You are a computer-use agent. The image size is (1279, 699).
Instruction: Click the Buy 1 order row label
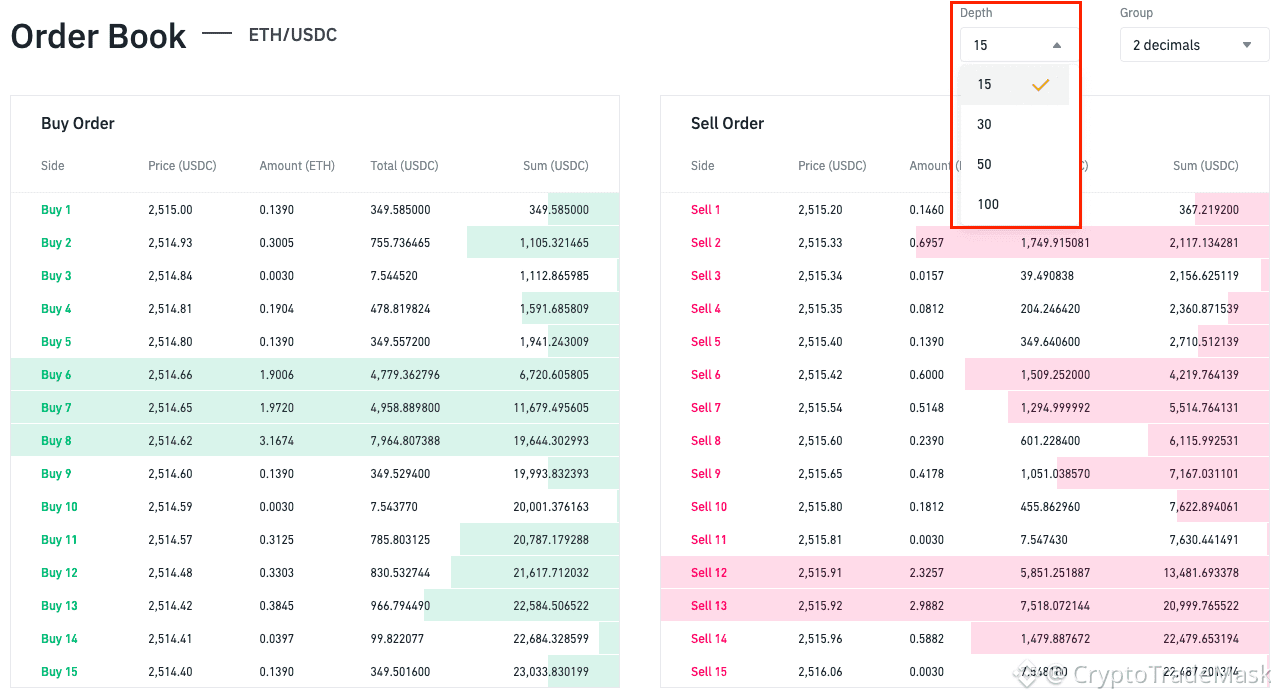56,210
